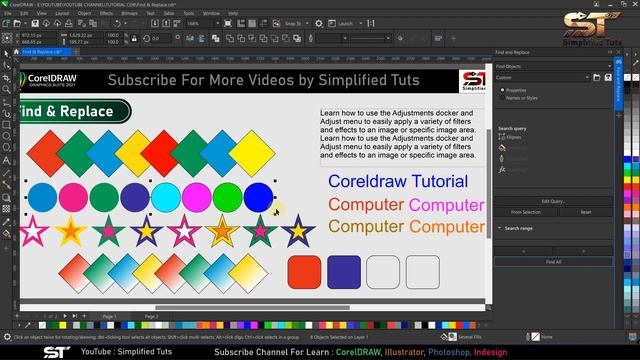The height and width of the screenshot is (360, 640).
Task: Pick the blue swatch in the right palette
Action: [x=627, y=160]
